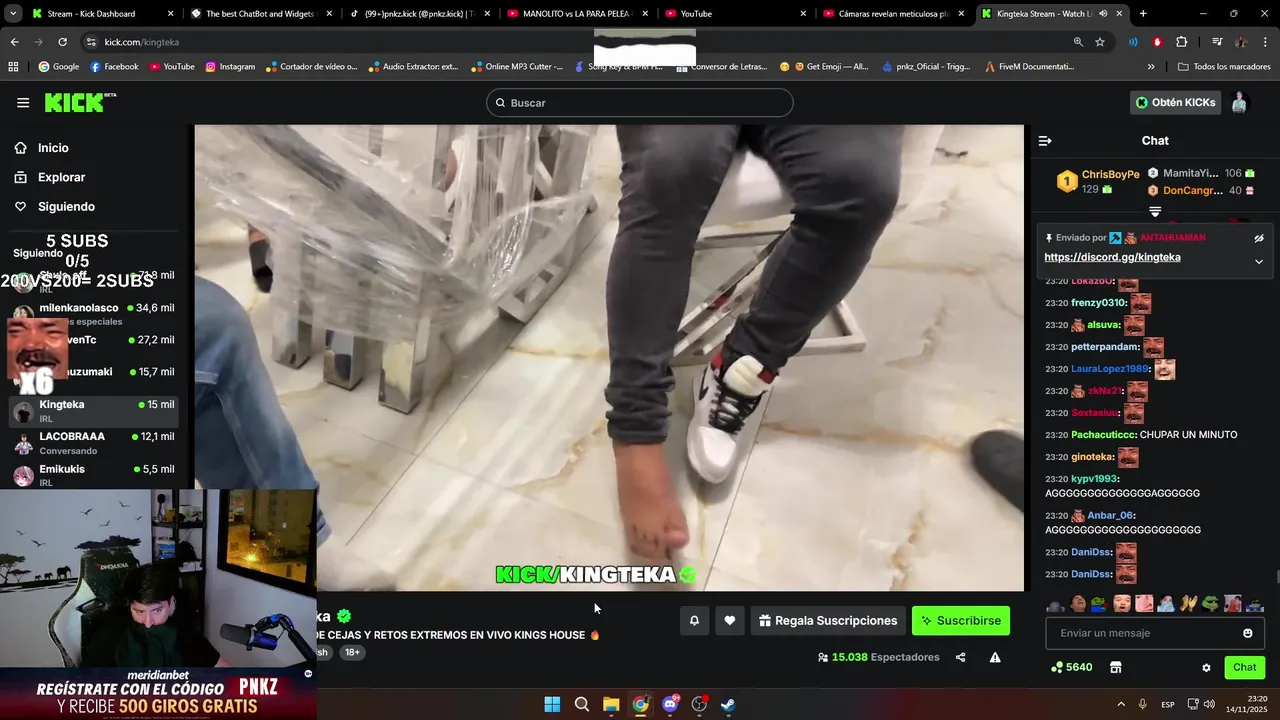Open the pinned discord.gg/kingteka link
1280x720 pixels.
[x=1112, y=257]
